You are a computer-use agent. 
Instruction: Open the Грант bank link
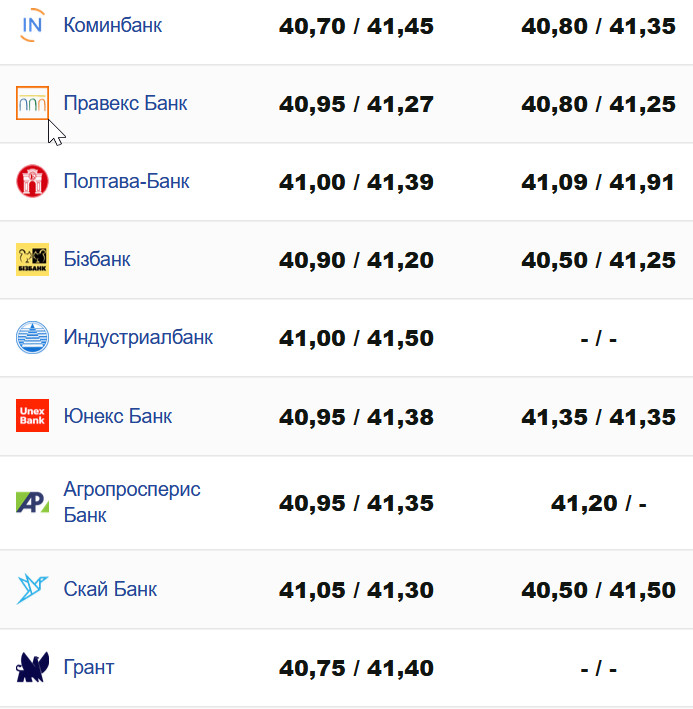pyautogui.click(x=89, y=667)
